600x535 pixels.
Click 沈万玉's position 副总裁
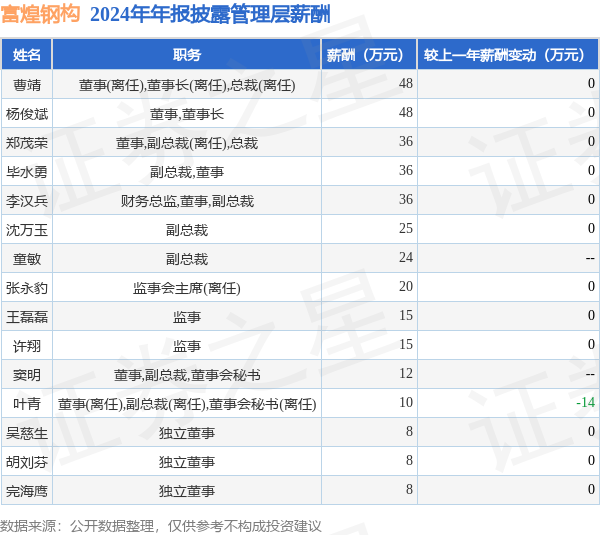(x=187, y=230)
